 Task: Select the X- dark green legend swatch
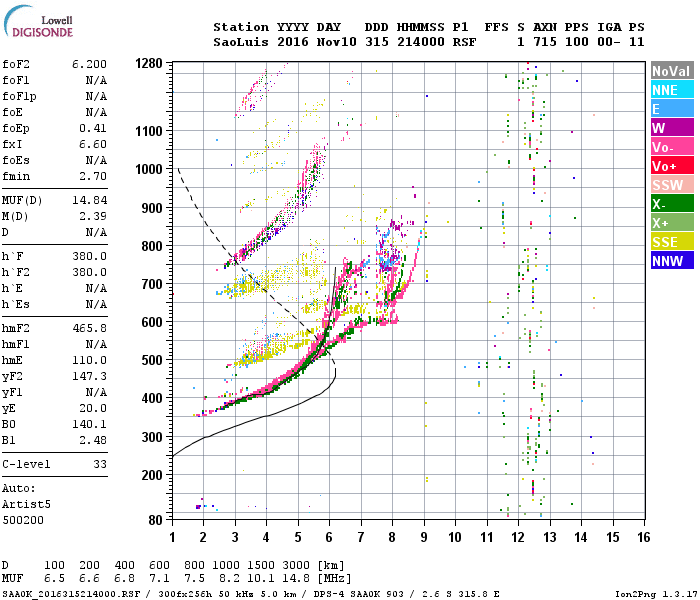[672, 204]
